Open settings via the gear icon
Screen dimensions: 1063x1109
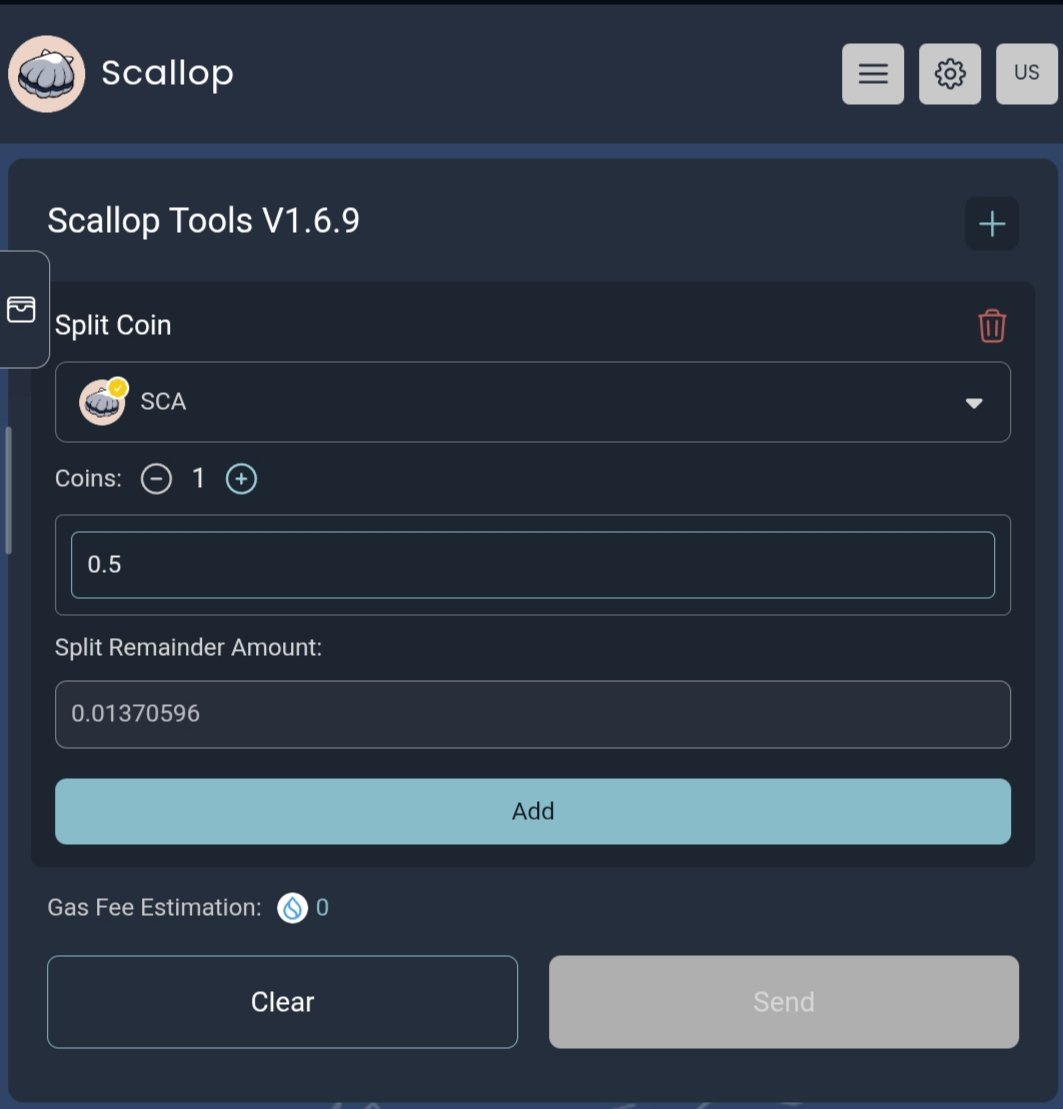point(950,74)
